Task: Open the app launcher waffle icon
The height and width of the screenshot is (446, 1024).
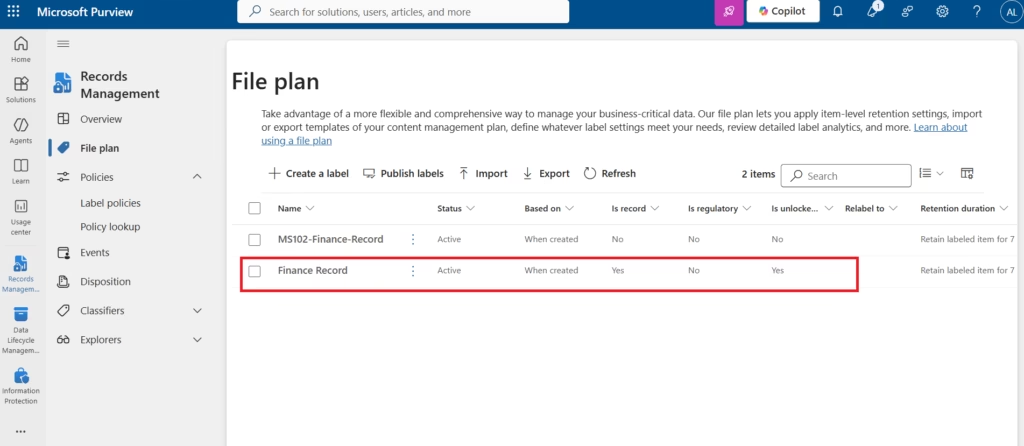Action: pyautogui.click(x=13, y=11)
